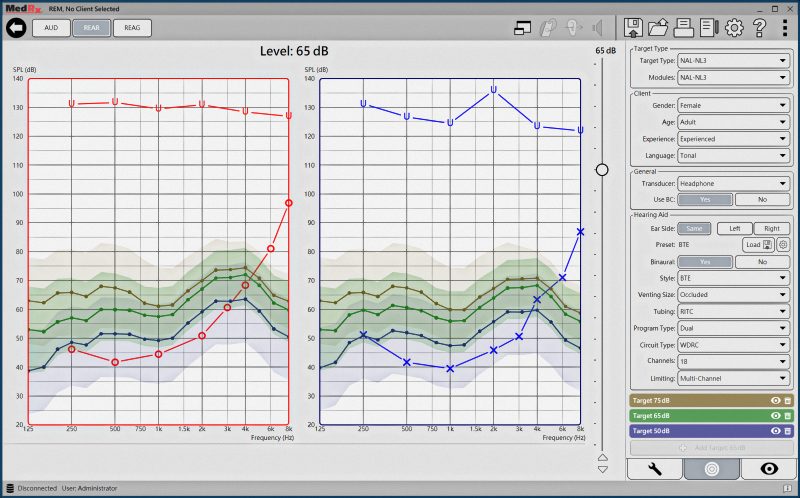Open preset settings gear beside Load
800x498 pixels.
783,245
